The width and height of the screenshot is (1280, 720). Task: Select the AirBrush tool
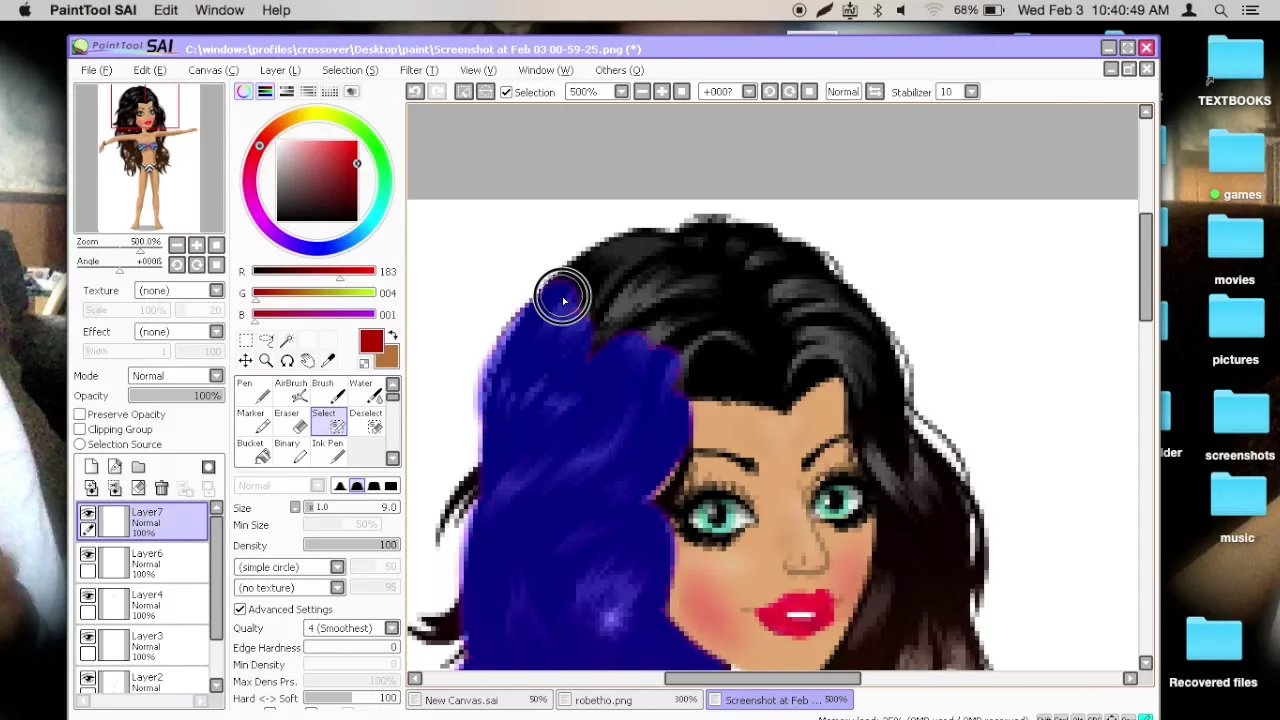[290, 392]
